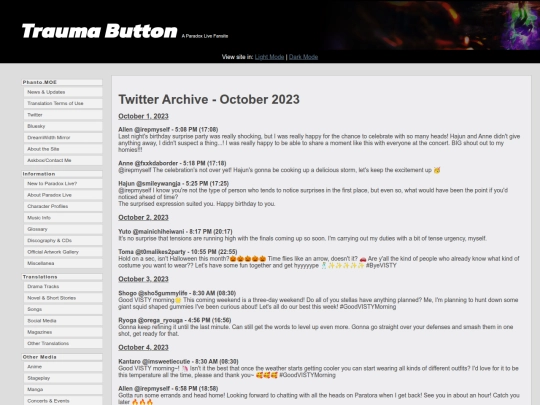Screen dimensions: 540x405
Task: Click Shogo @sho5gummylife 8:30 AM tweet header
Action: click(x=177, y=293)
